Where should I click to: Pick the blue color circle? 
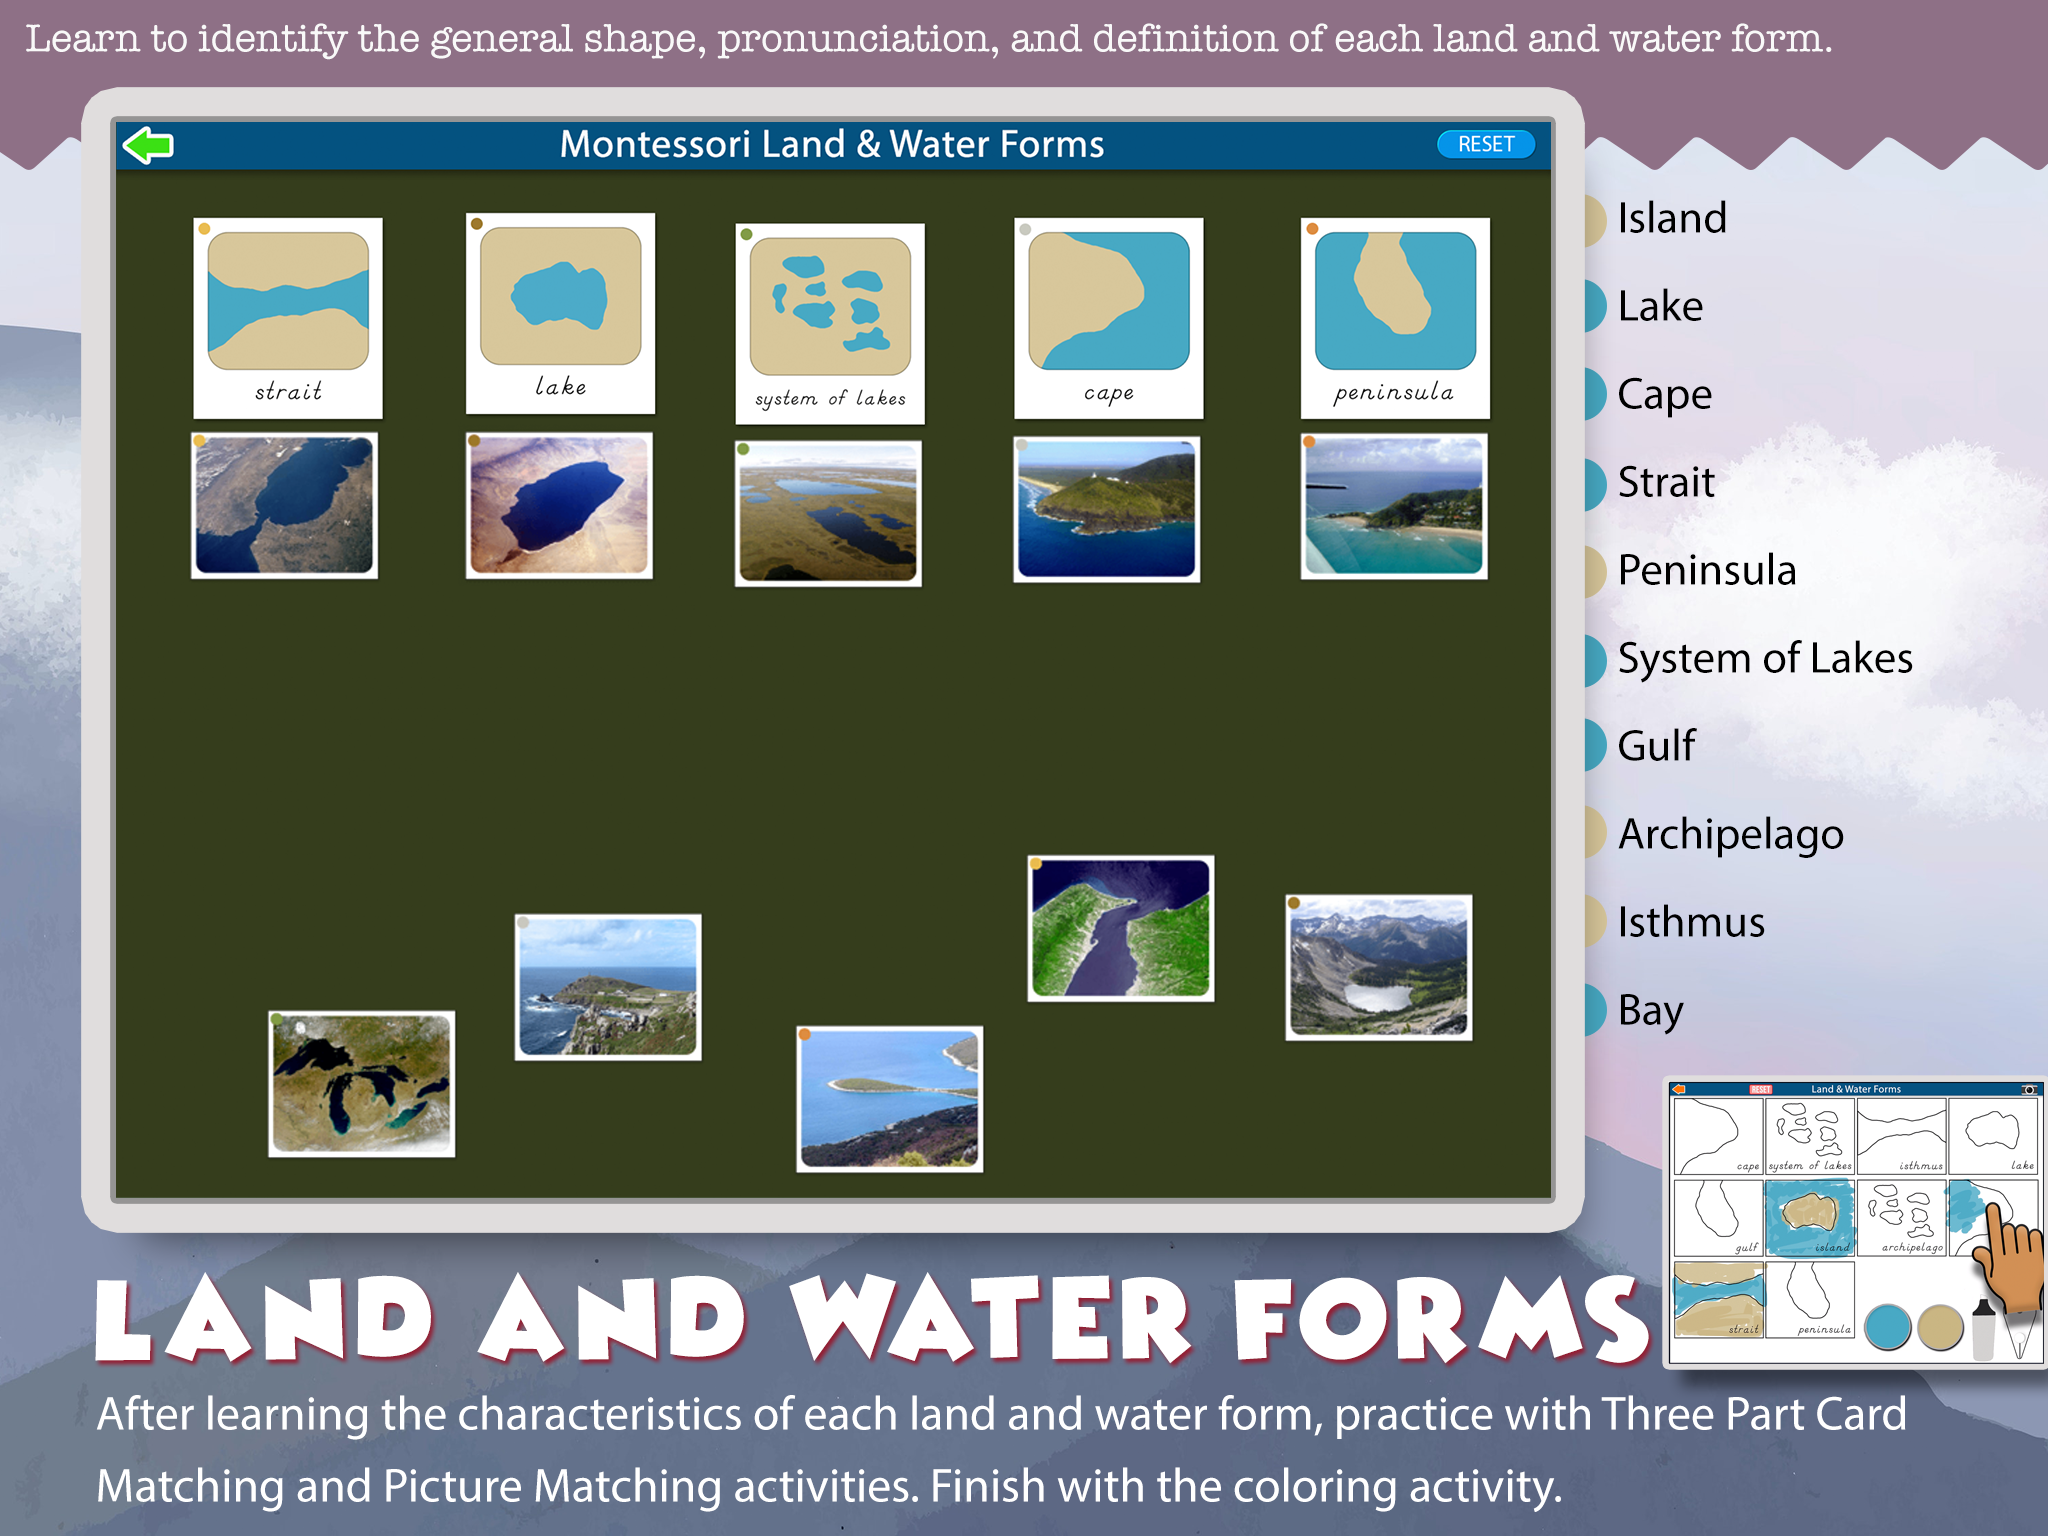pyautogui.click(x=1888, y=1328)
